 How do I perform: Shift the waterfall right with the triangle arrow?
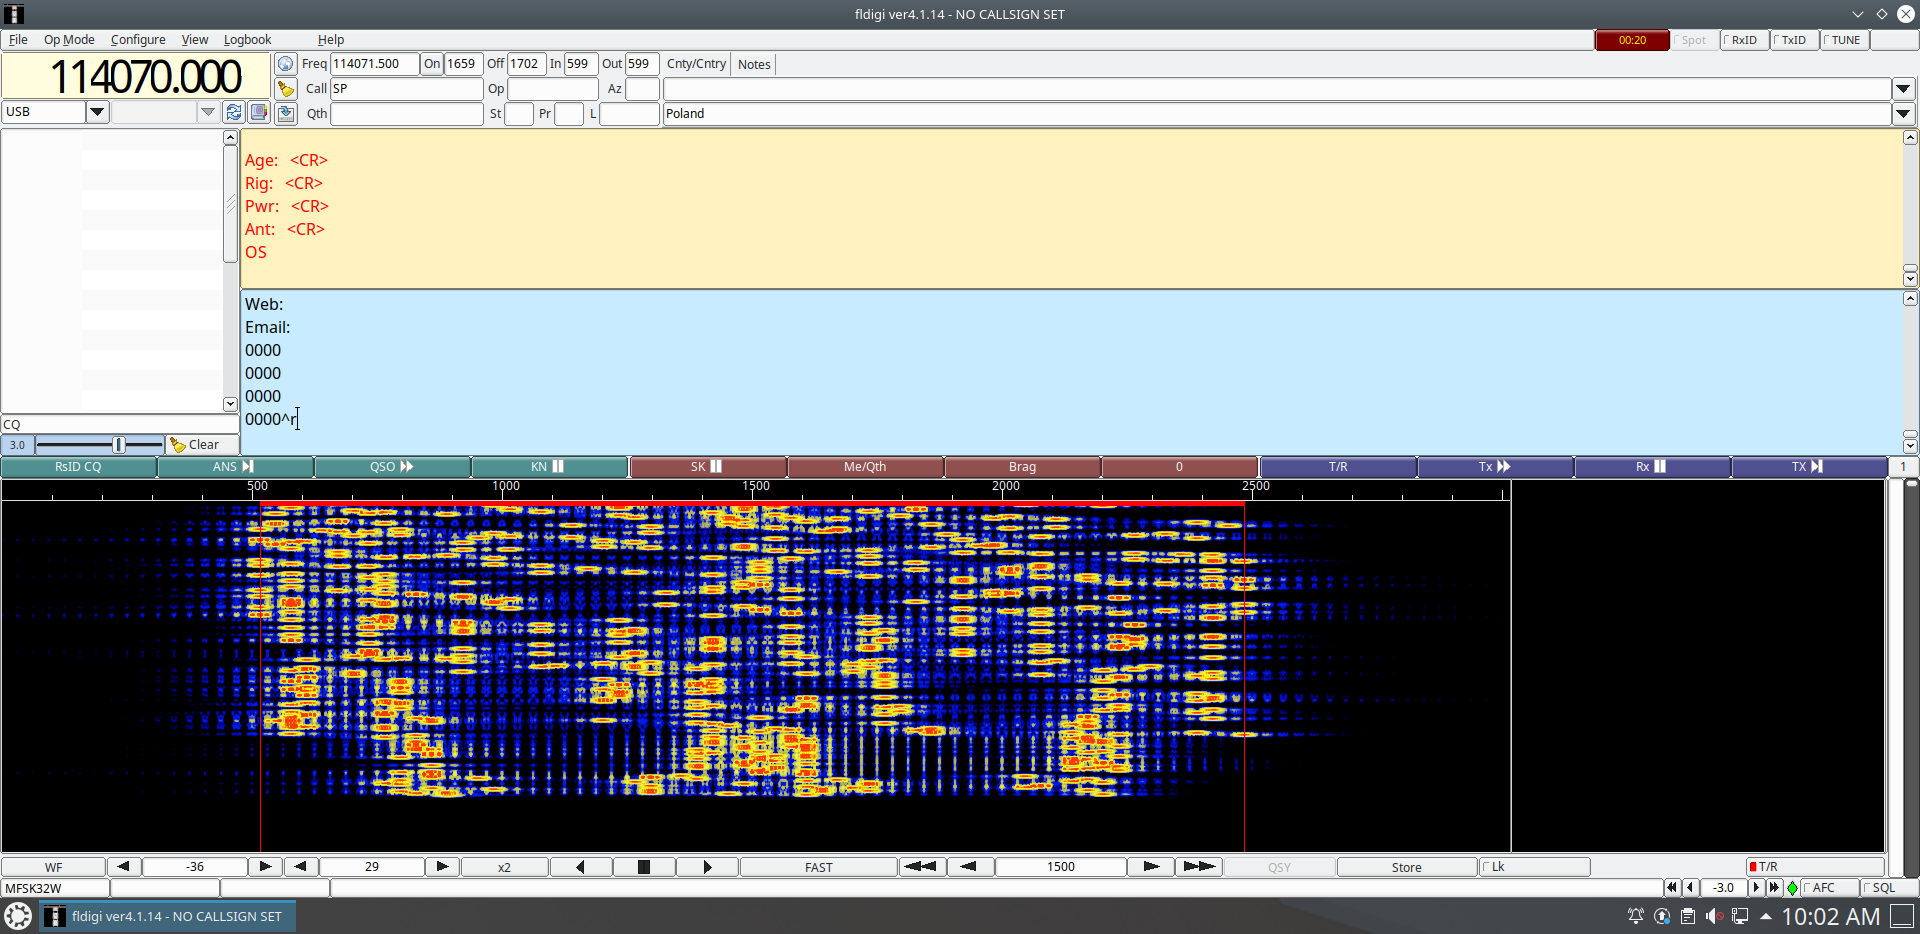pos(707,867)
